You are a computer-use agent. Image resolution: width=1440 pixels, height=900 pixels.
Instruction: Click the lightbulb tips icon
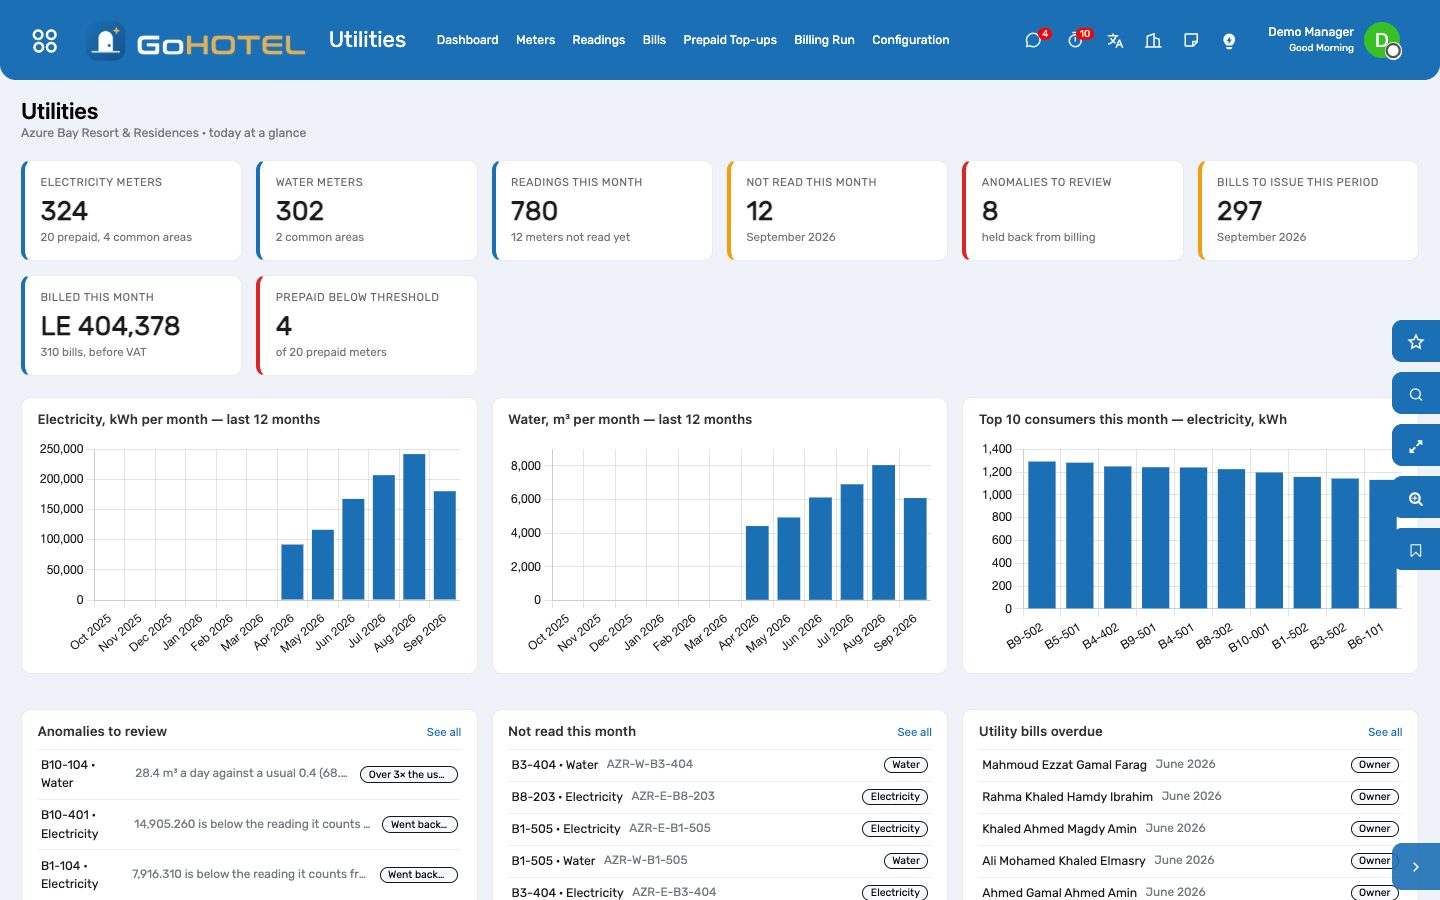tap(1229, 40)
